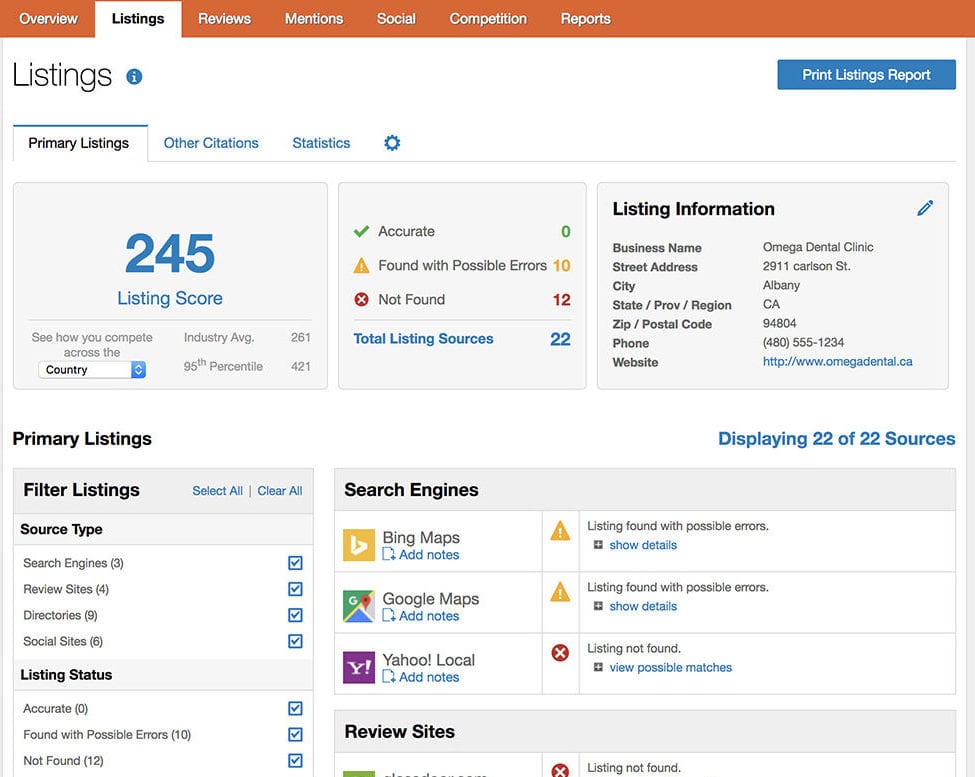Click the warning icon beside Found with Possible Errors
Image resolution: width=975 pixels, height=777 pixels.
361,265
